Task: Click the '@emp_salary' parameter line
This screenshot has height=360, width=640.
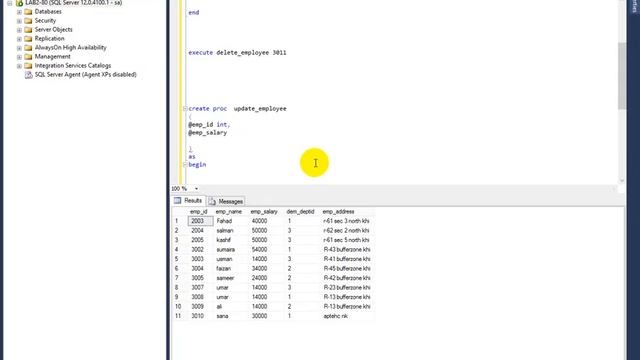Action: pos(207,133)
